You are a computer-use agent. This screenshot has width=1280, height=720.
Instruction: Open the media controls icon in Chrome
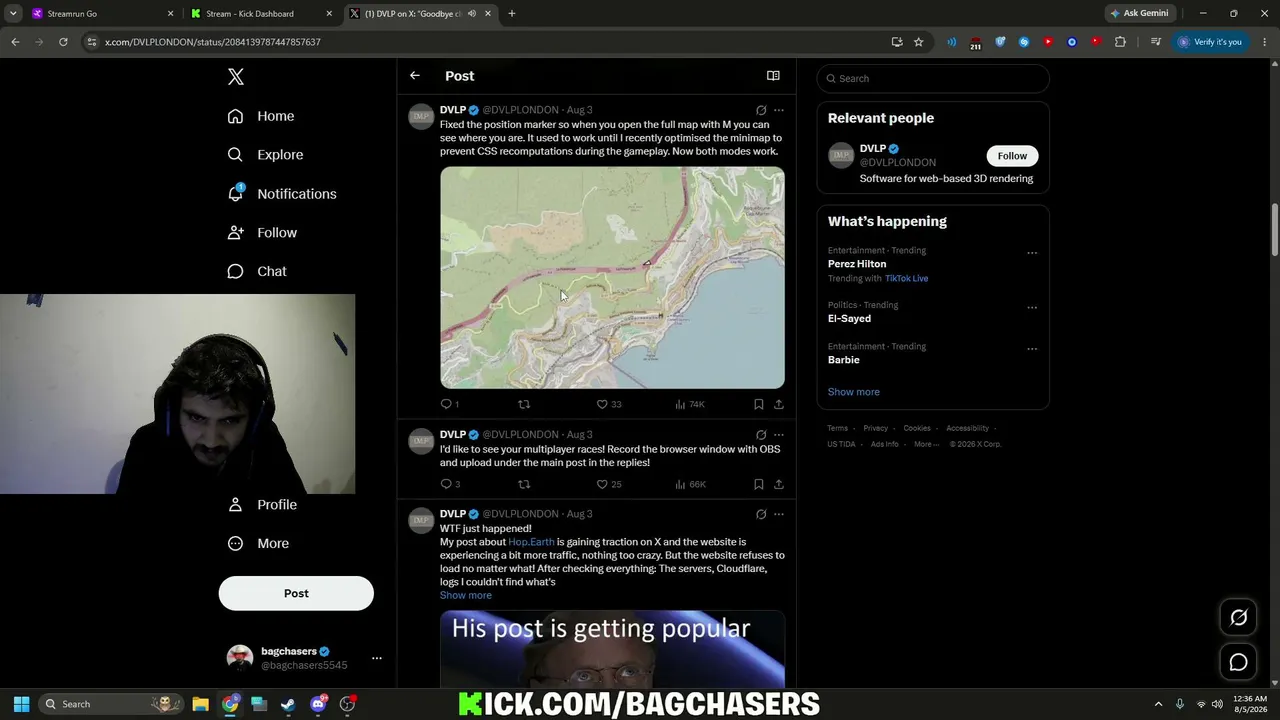pyautogui.click(x=1156, y=42)
